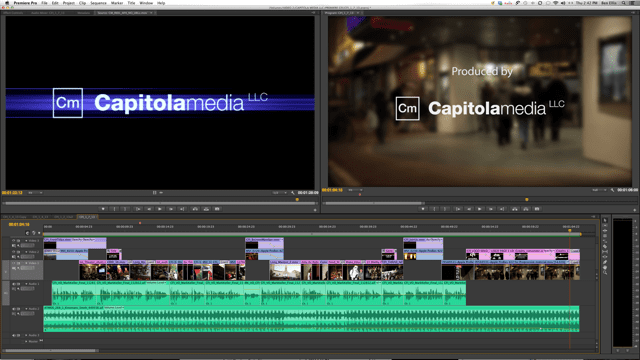640x360 pixels.
Task: Open the Help menu
Action: pyautogui.click(x=161, y=3)
